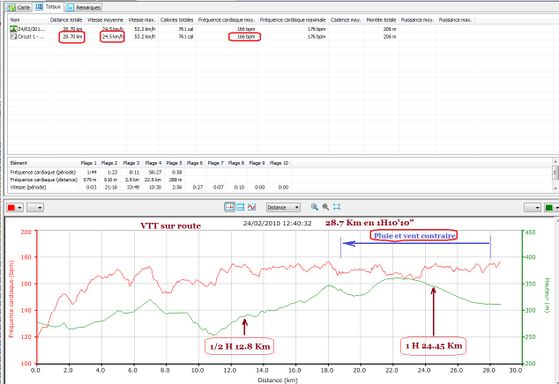Select the 24/02/201... activity row icon
Viewport: 559px width, 384px height.
click(x=14, y=29)
